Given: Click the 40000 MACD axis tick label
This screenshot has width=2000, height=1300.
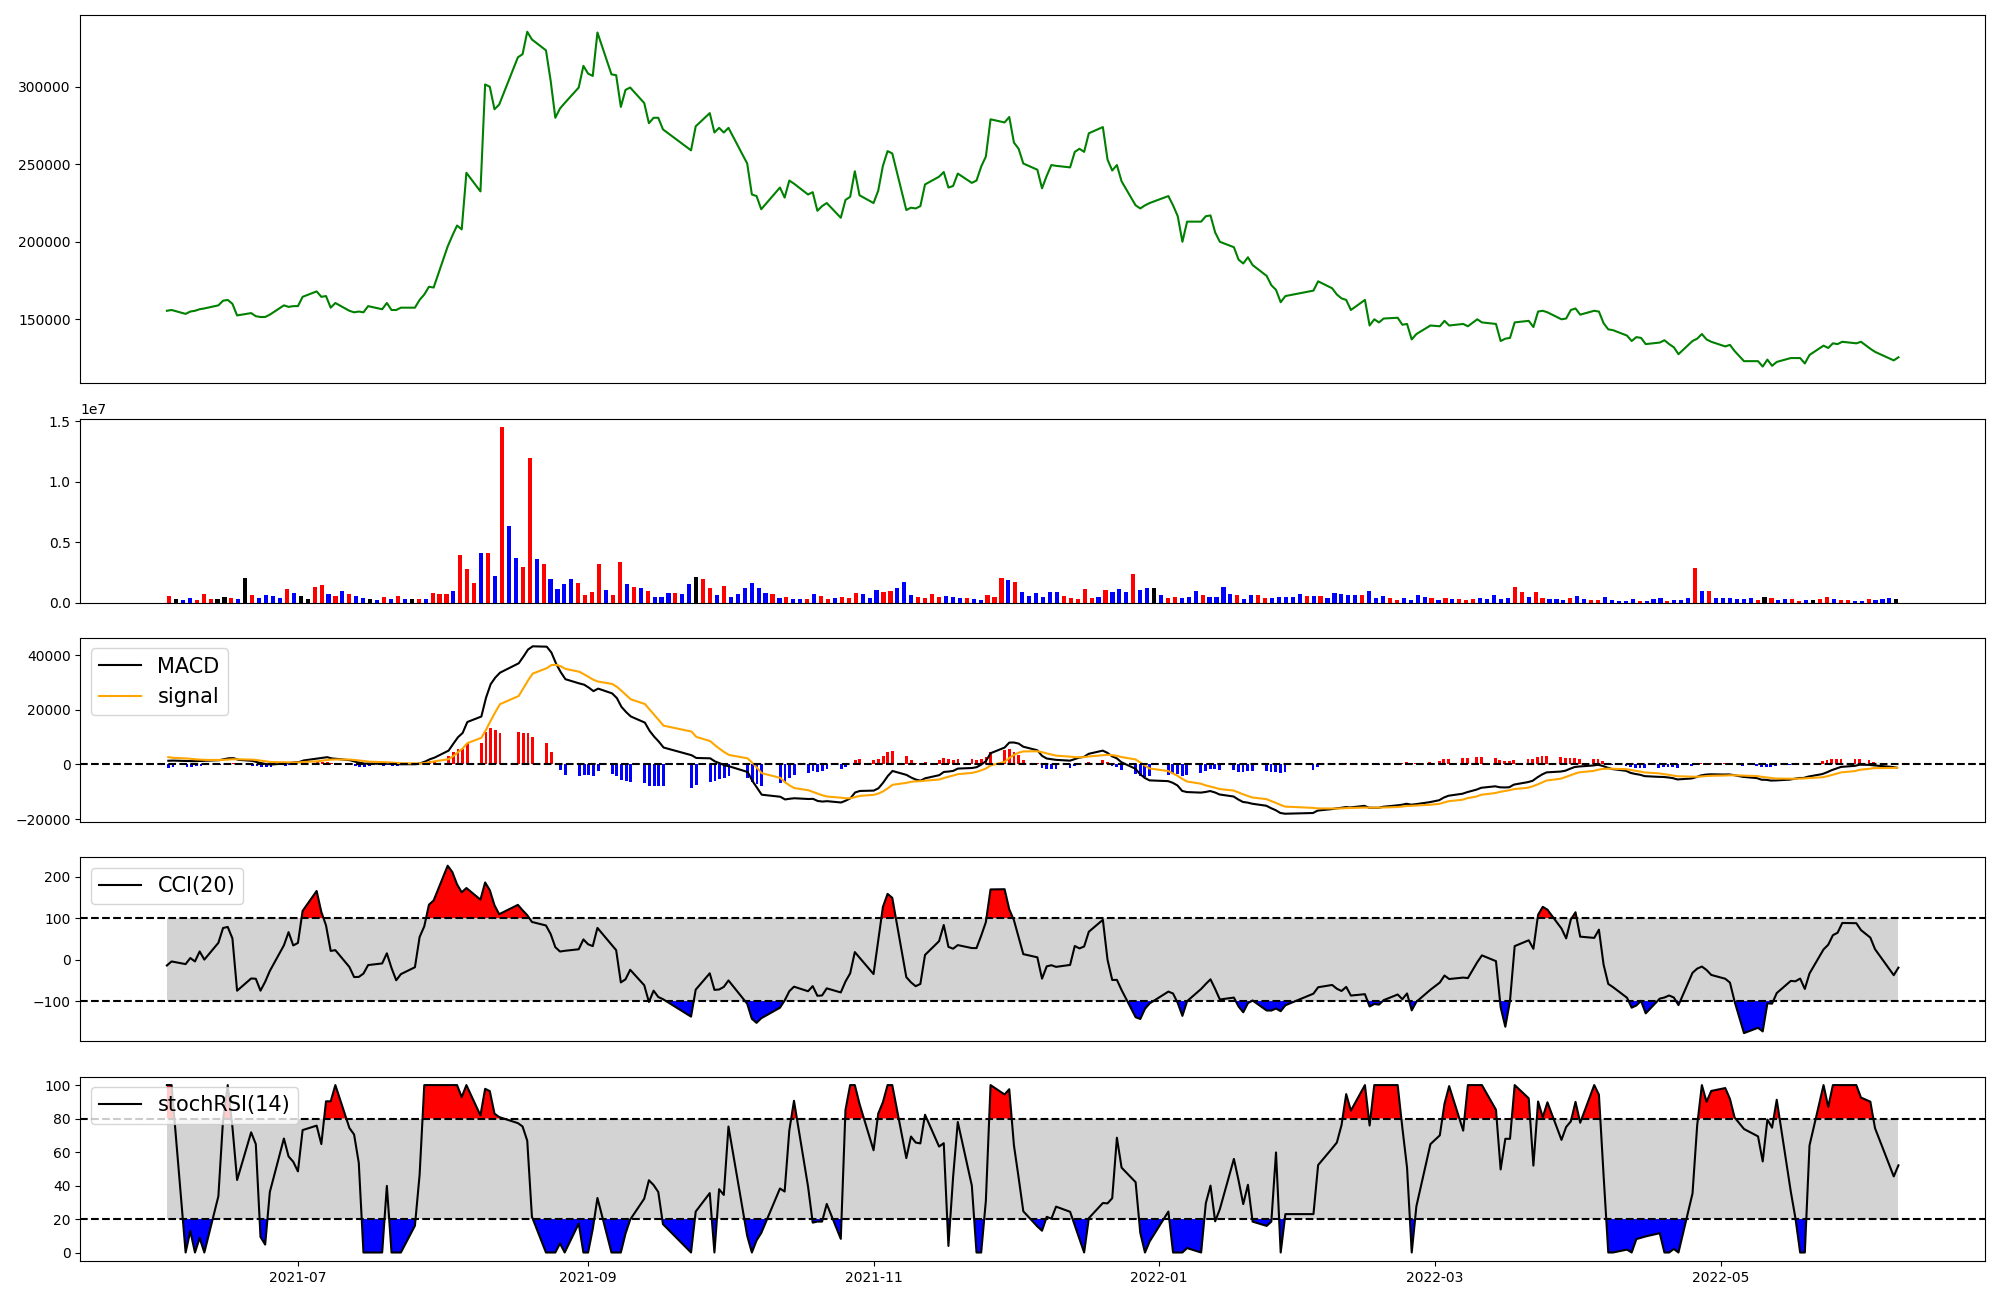Looking at the screenshot, I should (x=49, y=656).
